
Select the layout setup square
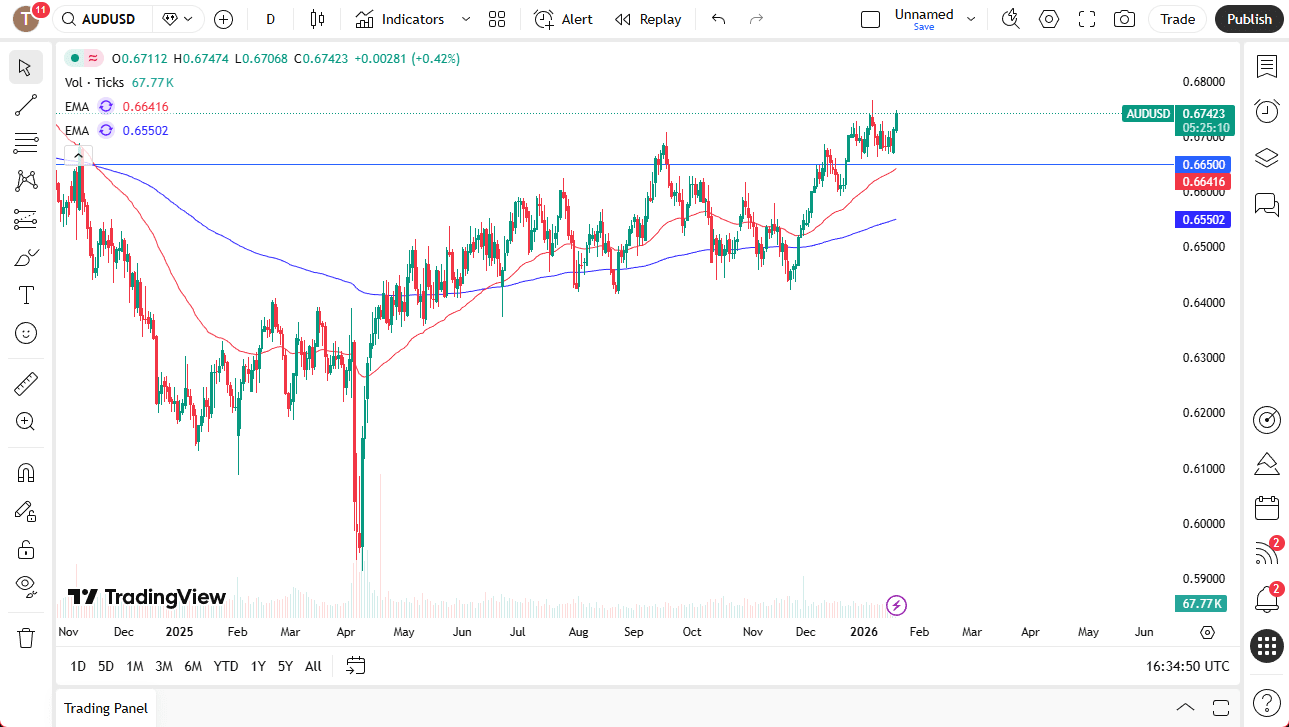[x=871, y=19]
